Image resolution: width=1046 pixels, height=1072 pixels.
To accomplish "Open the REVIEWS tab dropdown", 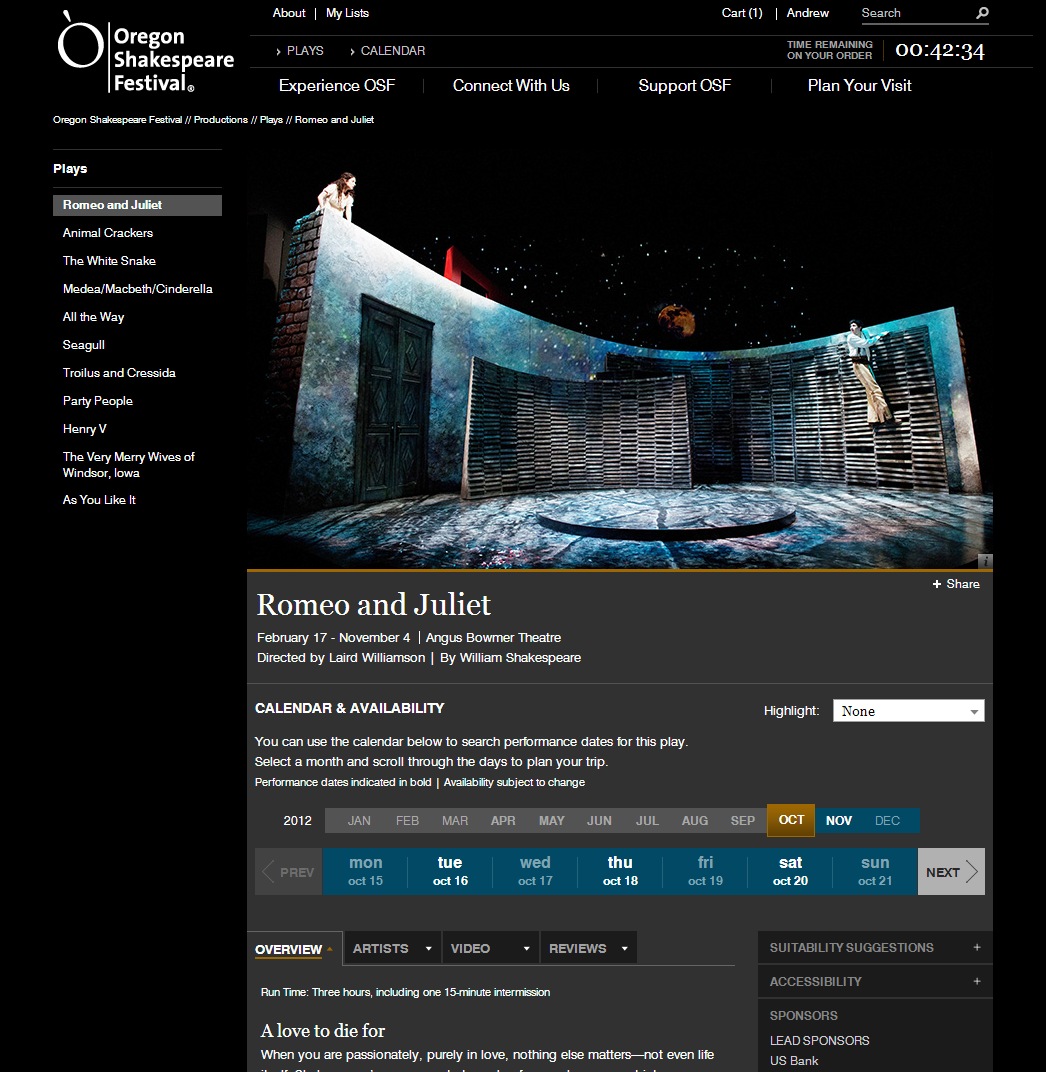I will (589, 948).
